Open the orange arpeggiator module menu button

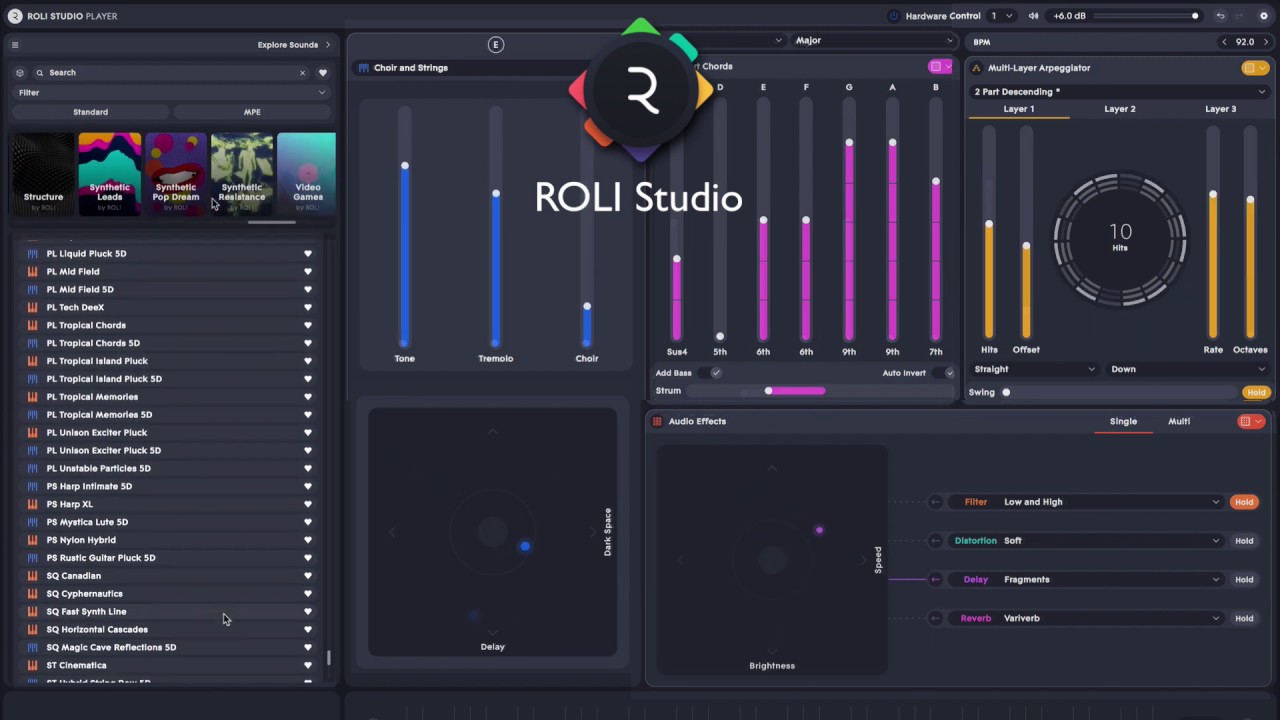click(x=1255, y=68)
